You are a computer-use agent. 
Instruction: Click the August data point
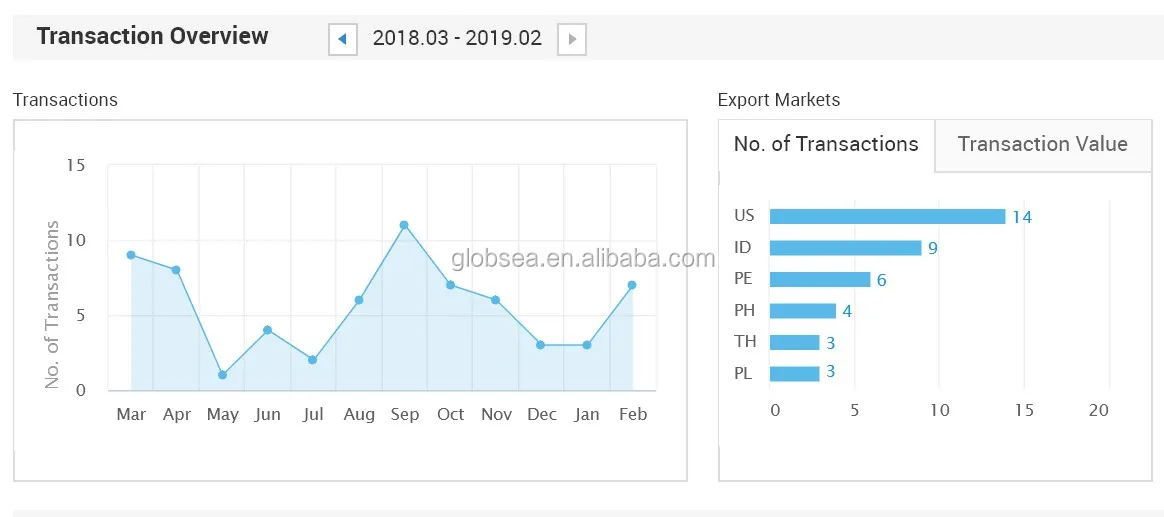coord(359,300)
